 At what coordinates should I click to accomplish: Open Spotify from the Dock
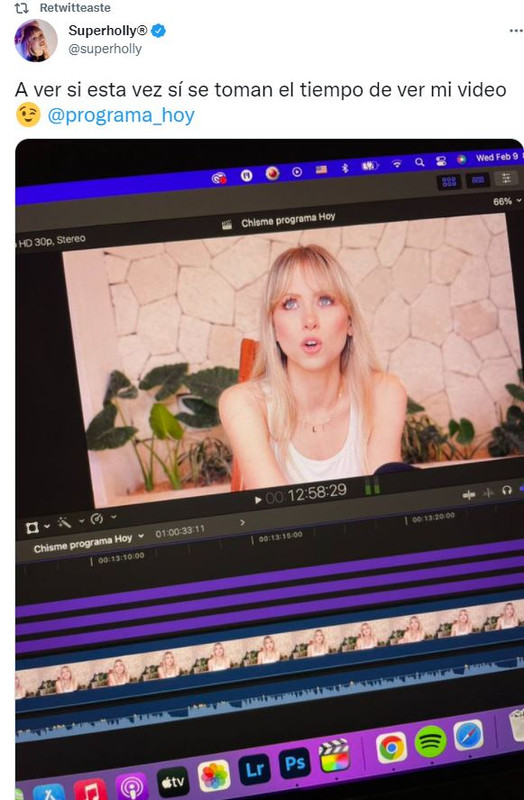click(x=430, y=741)
